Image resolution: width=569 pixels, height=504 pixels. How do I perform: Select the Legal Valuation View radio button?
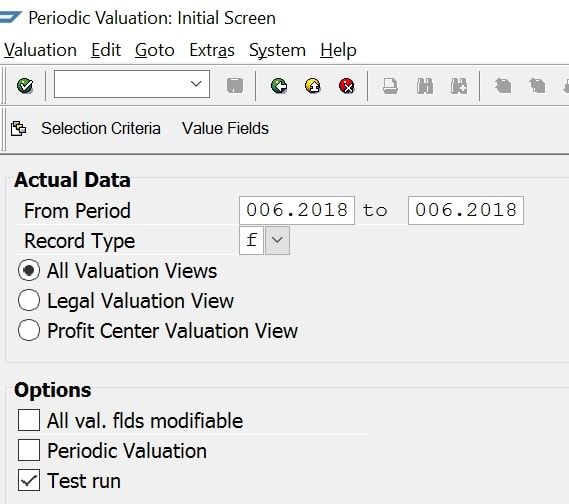pyautogui.click(x=29, y=300)
